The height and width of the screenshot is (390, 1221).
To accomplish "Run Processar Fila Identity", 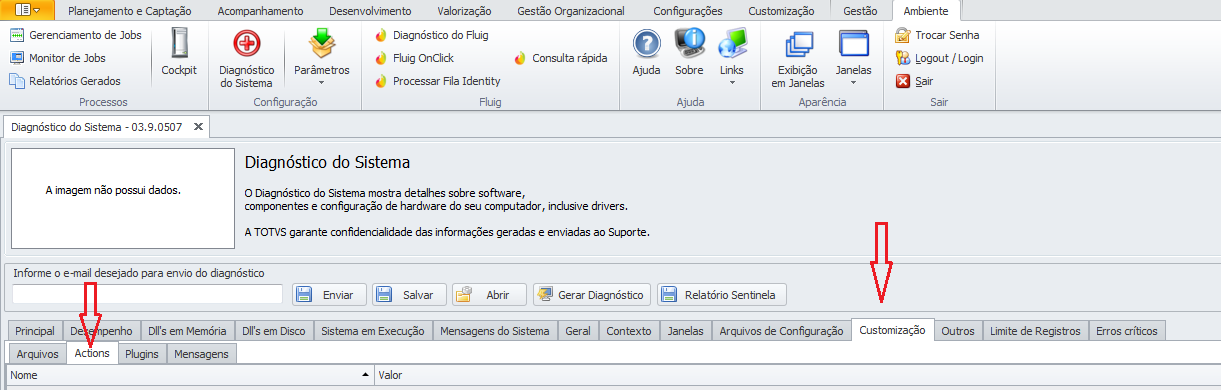I will [437, 81].
